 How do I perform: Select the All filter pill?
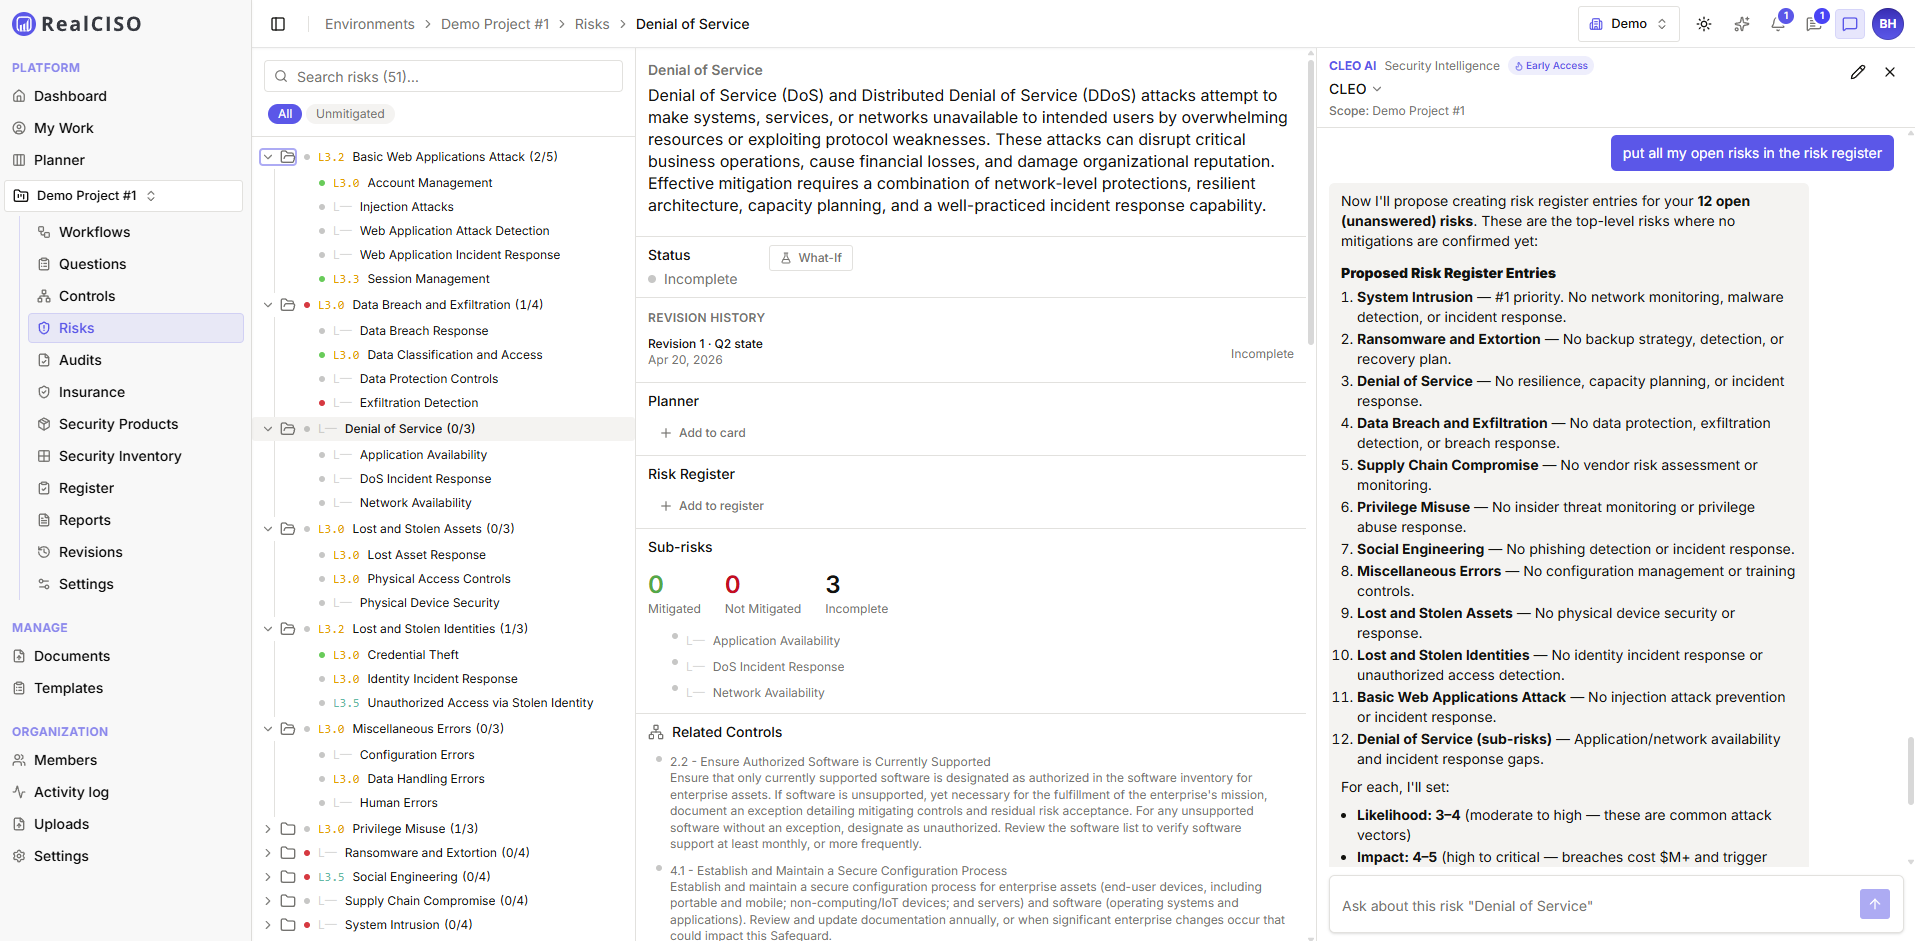click(285, 114)
